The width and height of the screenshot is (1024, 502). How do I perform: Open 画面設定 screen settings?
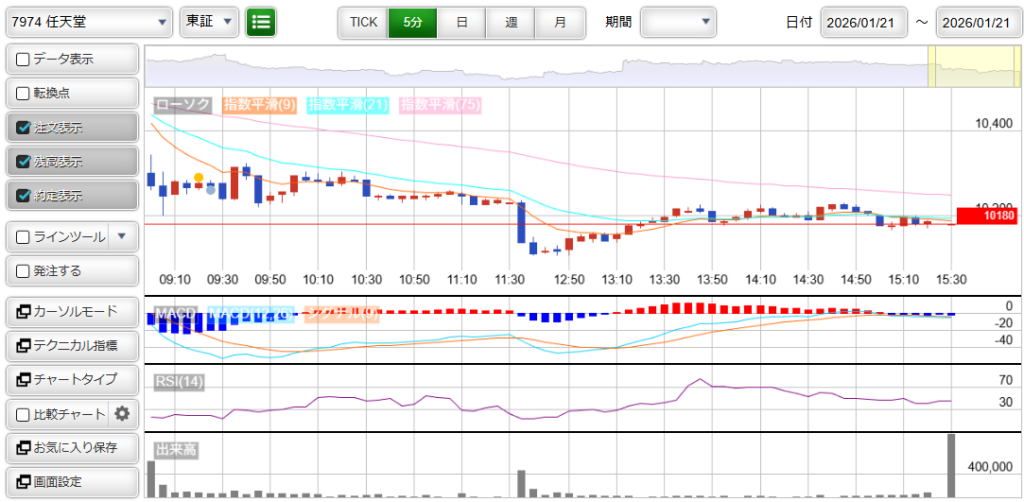(70, 482)
